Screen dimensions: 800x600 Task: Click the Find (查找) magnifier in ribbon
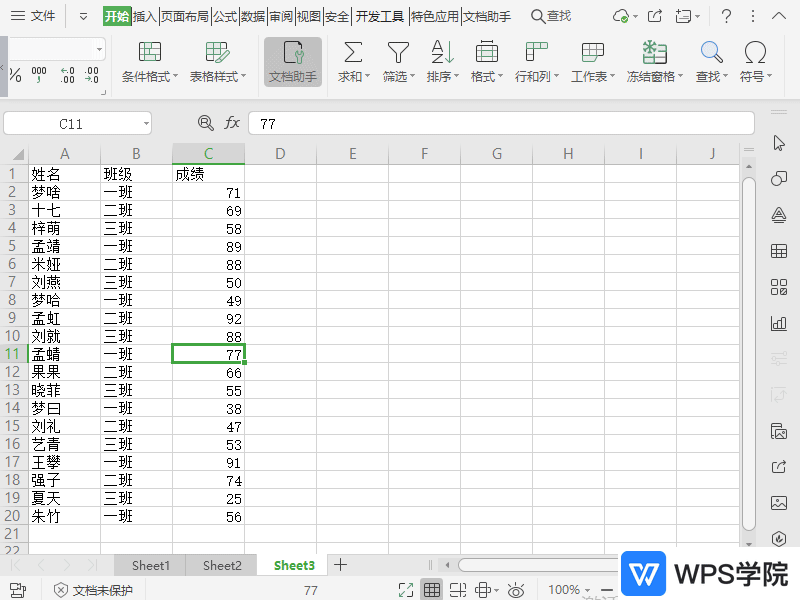(711, 52)
